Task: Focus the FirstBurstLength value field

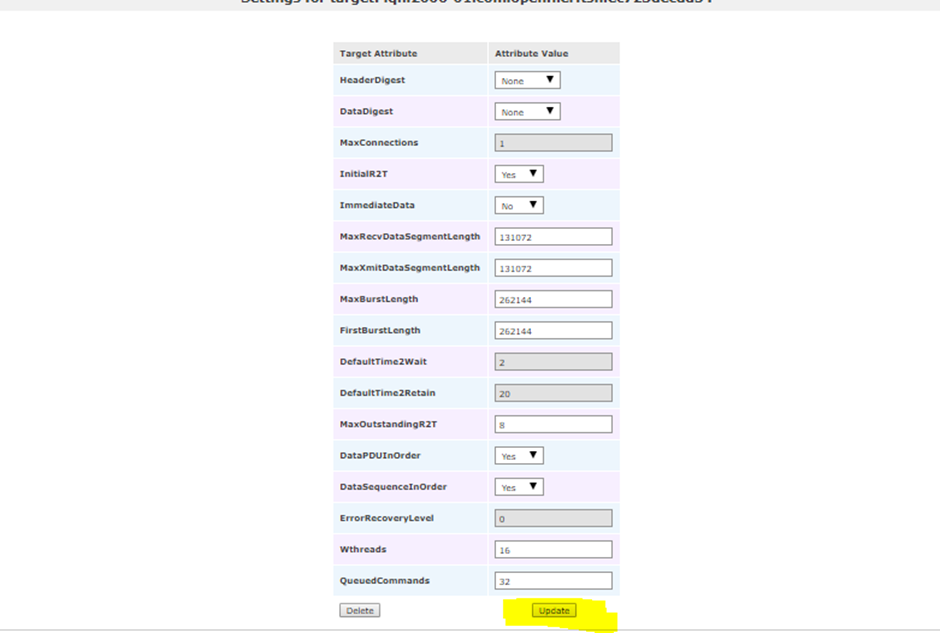Action: point(553,330)
